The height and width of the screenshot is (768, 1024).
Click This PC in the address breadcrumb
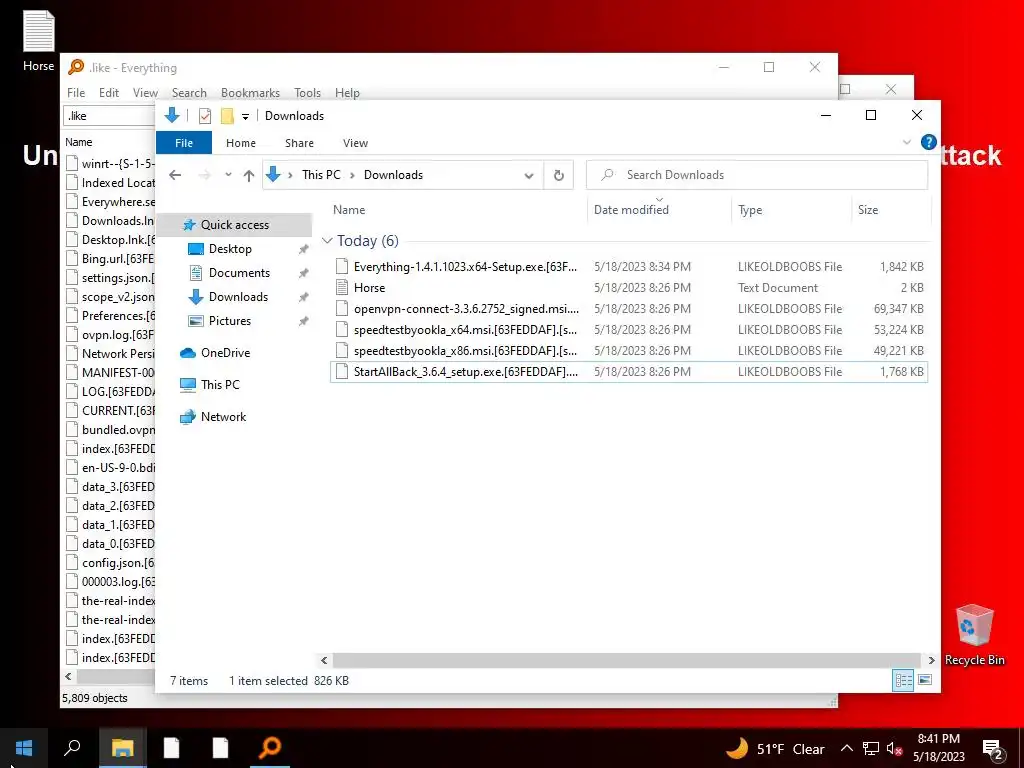pos(321,175)
